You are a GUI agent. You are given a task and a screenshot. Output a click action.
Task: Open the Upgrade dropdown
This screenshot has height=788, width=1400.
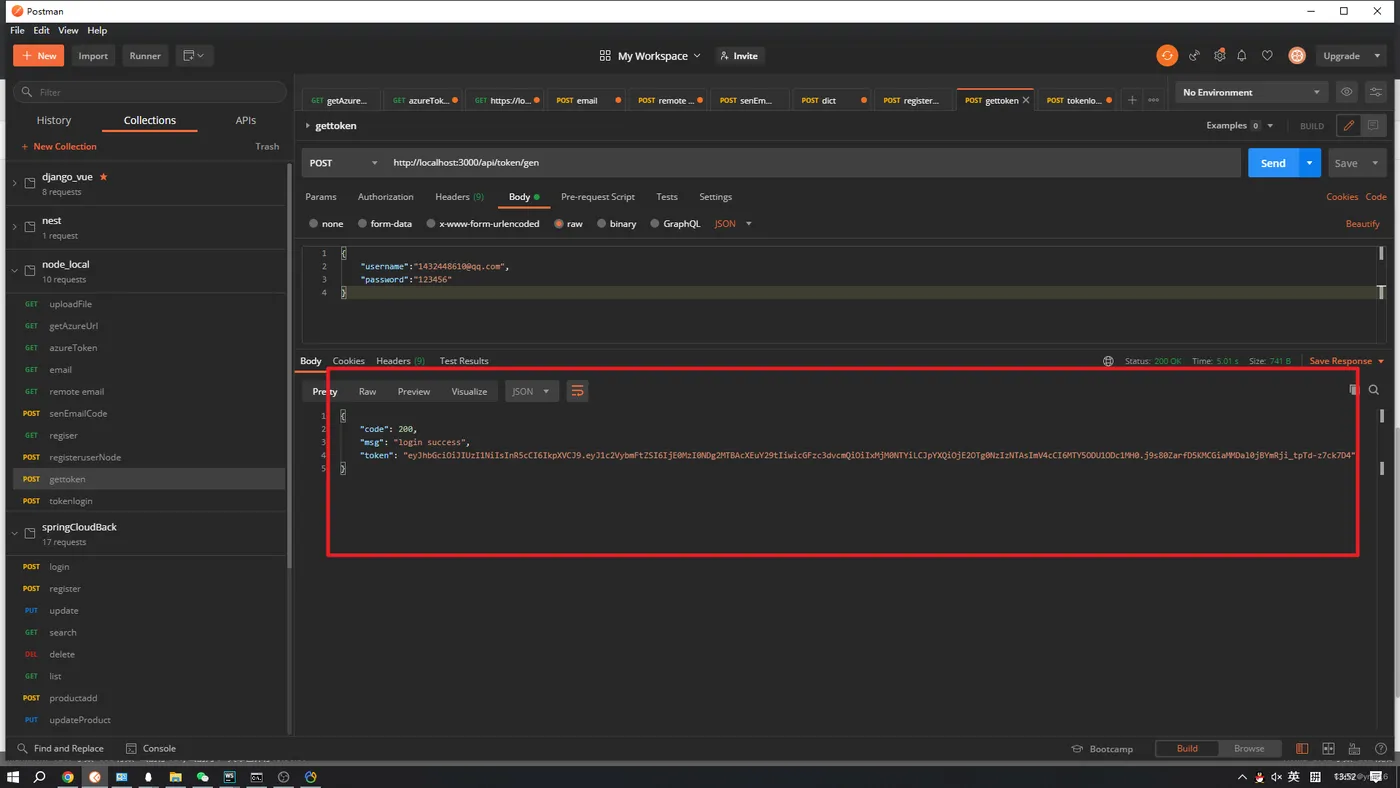tap(1351, 56)
